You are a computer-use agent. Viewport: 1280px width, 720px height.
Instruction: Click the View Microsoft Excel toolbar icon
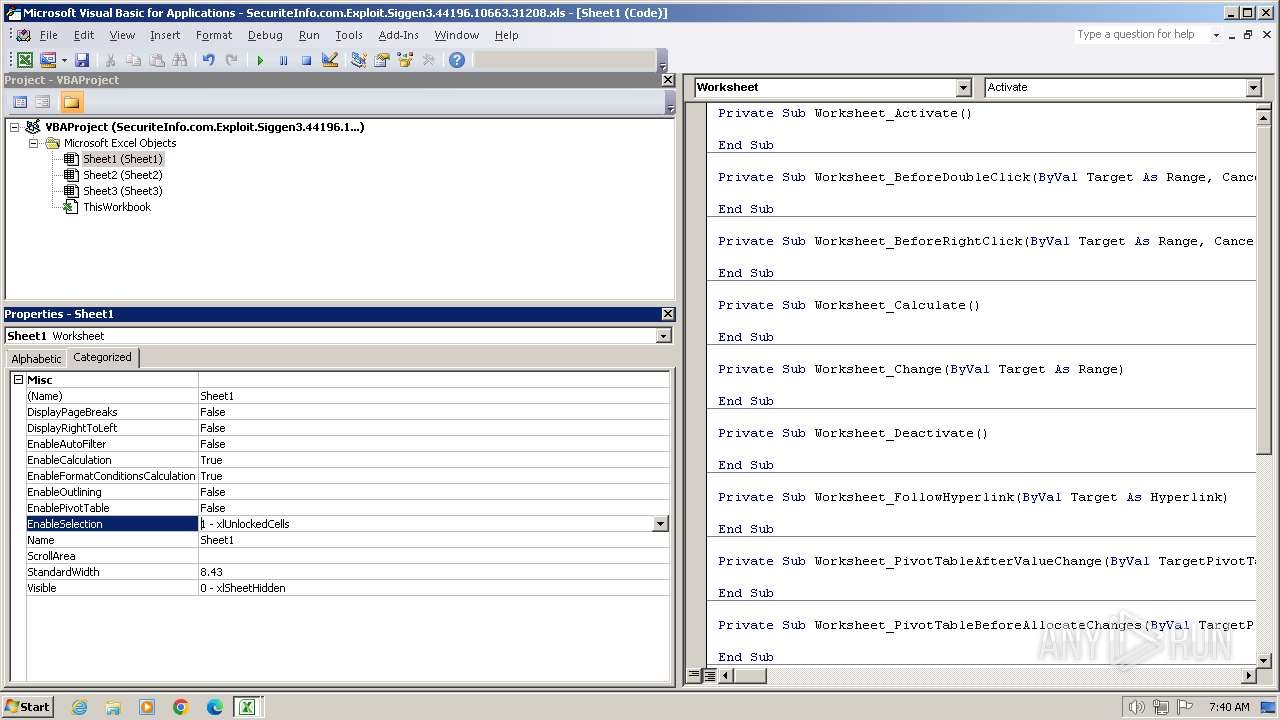[25, 60]
